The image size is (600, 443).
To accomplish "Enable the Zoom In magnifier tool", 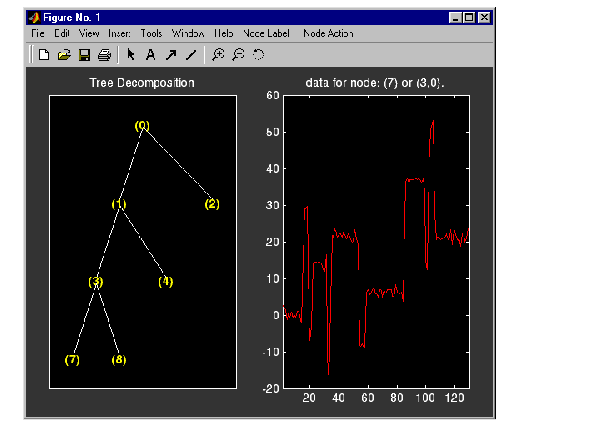I will click(218, 55).
